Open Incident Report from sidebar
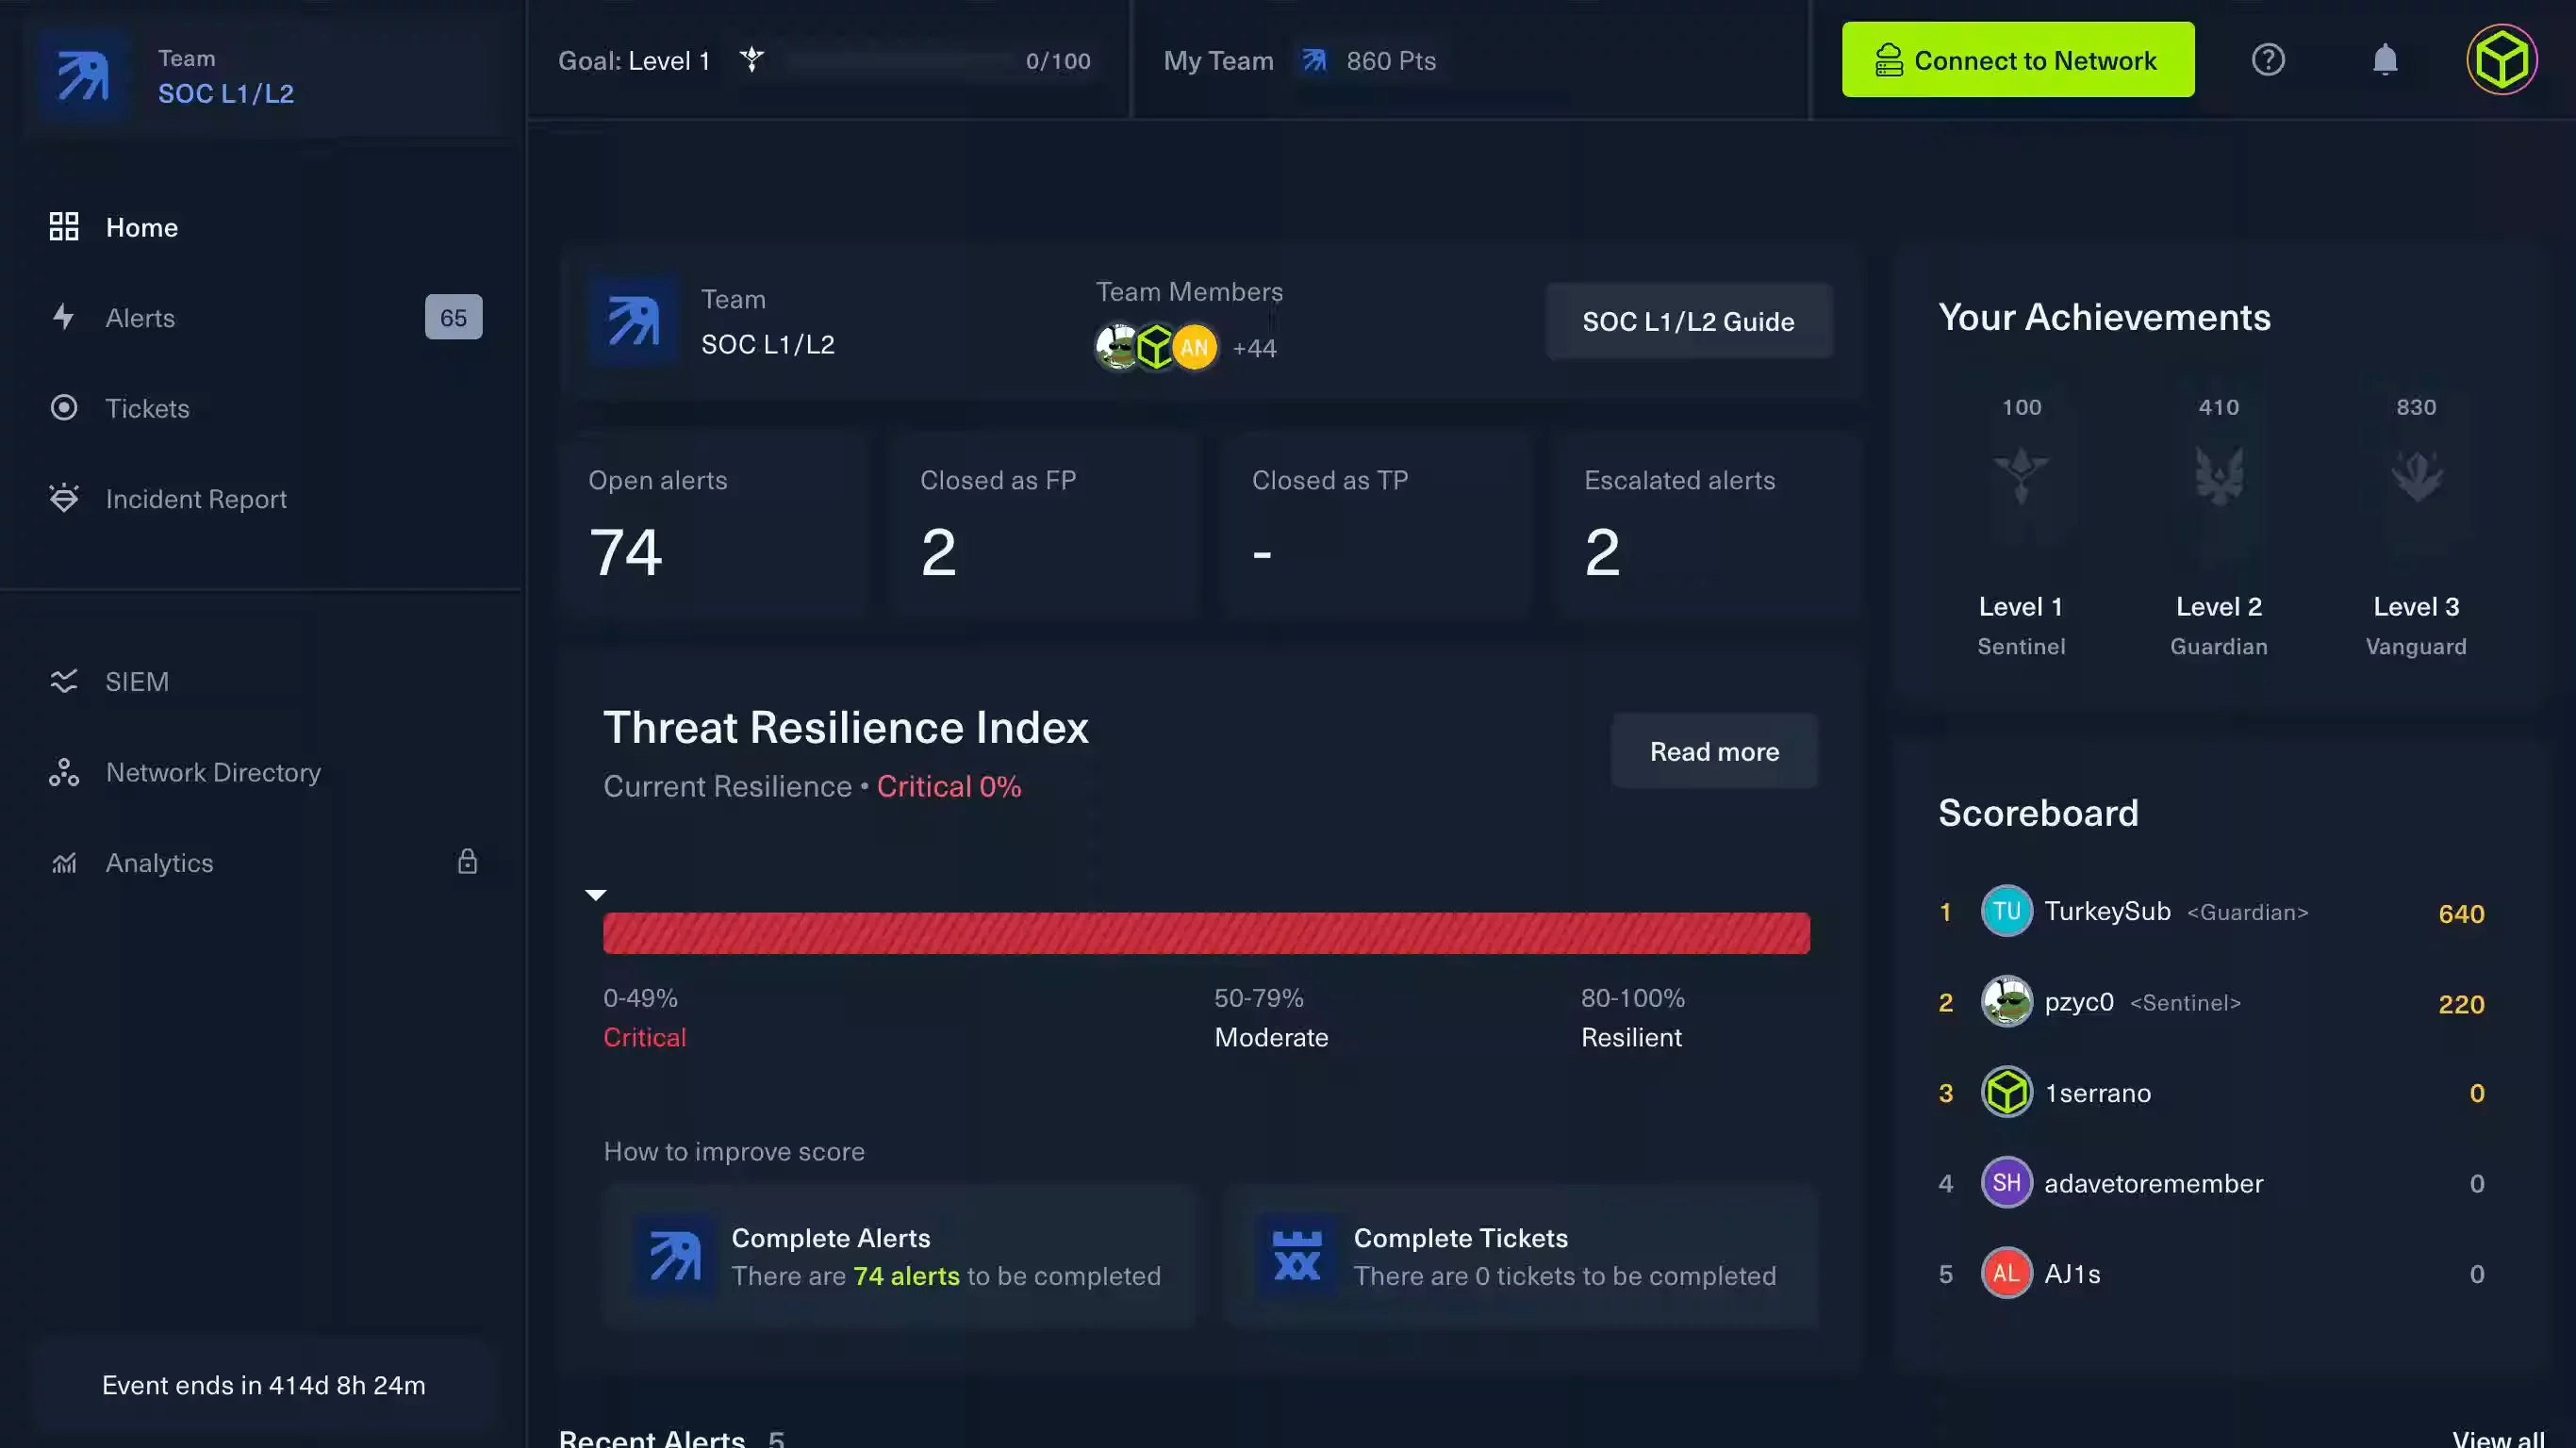This screenshot has height=1448, width=2576. [195, 499]
